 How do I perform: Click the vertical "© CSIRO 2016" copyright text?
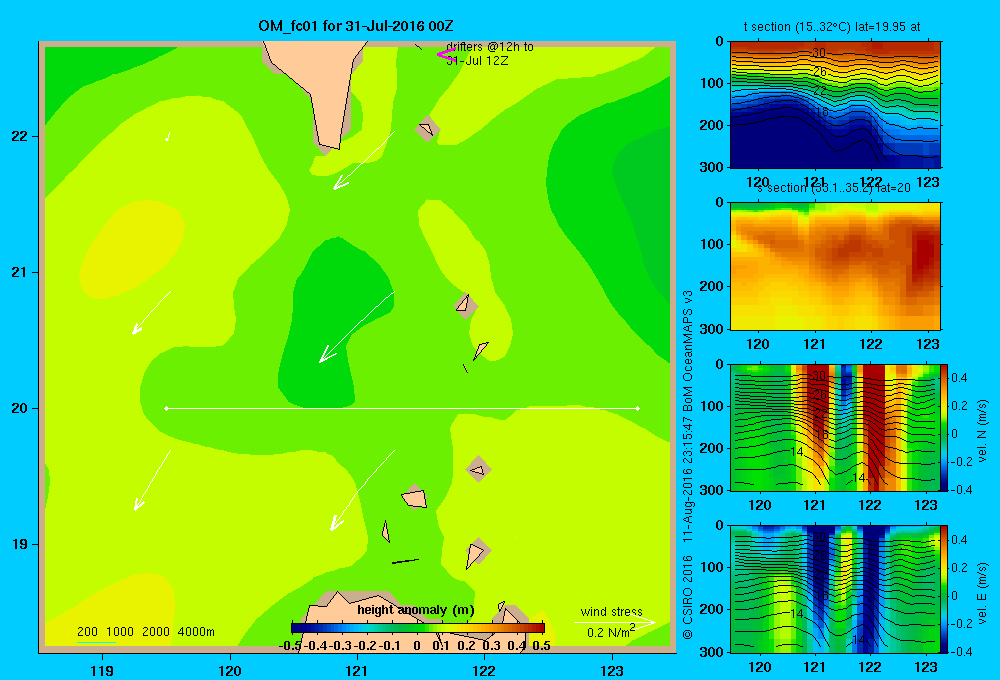pos(688,596)
